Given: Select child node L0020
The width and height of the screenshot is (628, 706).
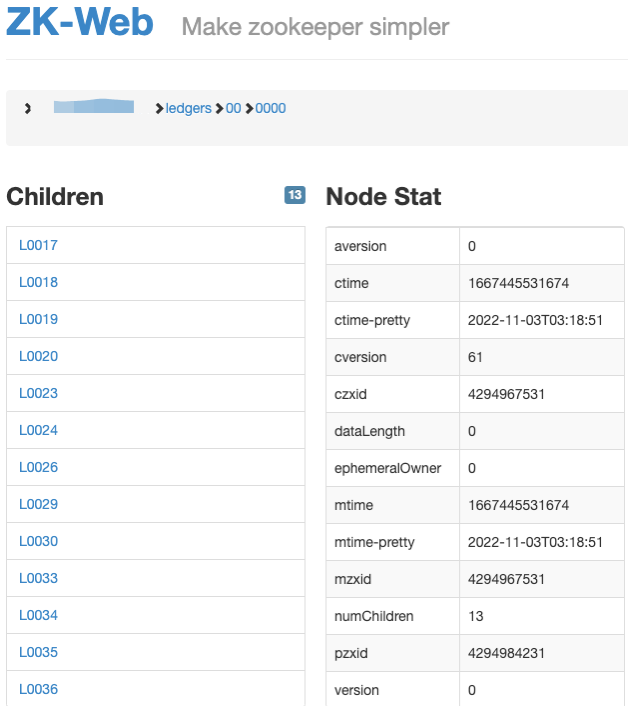Looking at the screenshot, I should (39, 356).
